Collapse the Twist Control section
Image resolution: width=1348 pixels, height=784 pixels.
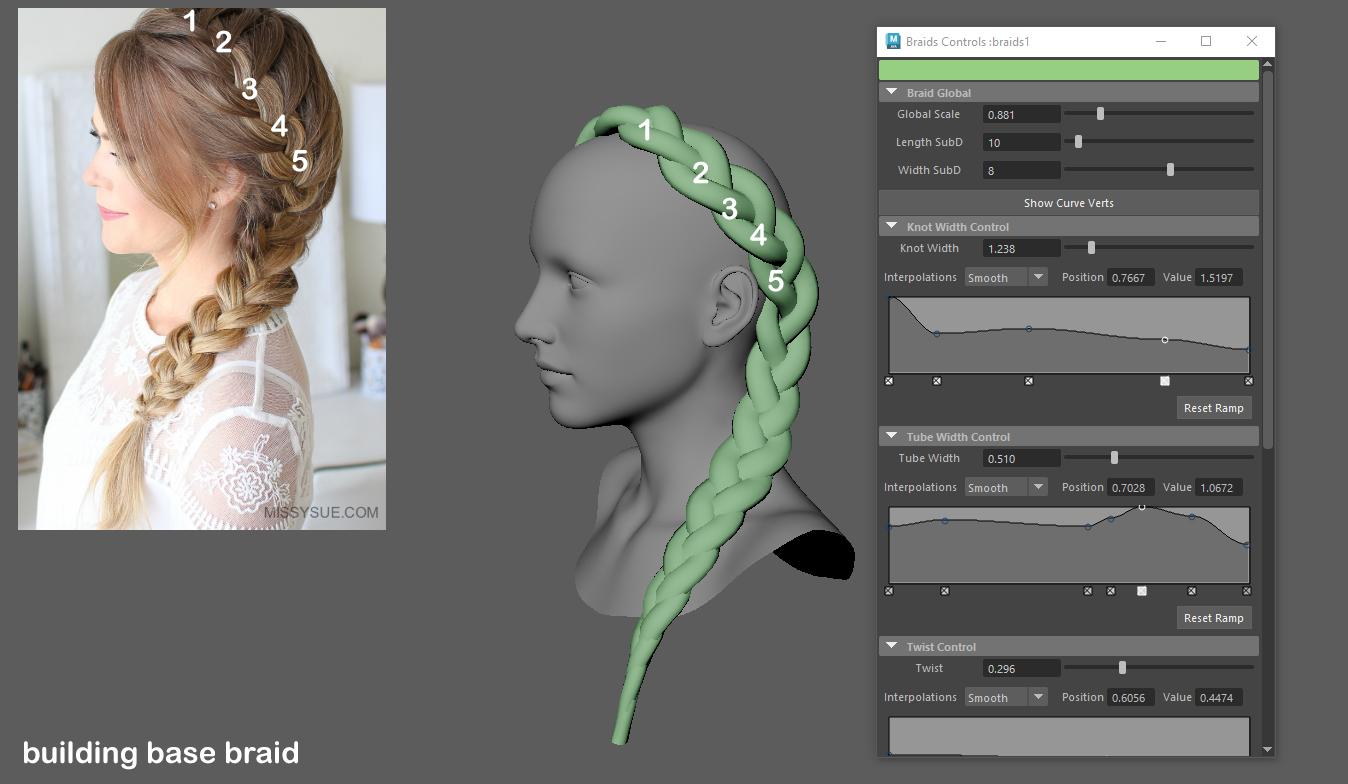tap(891, 646)
